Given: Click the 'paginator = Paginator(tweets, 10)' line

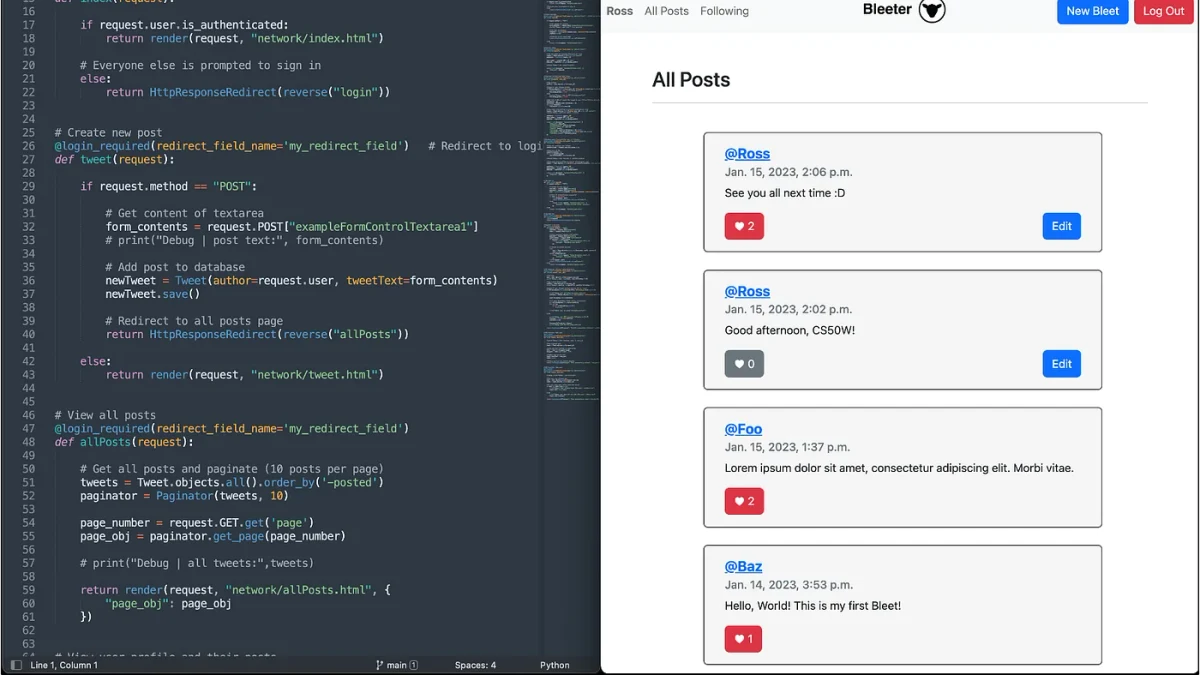Looking at the screenshot, I should pos(184,496).
